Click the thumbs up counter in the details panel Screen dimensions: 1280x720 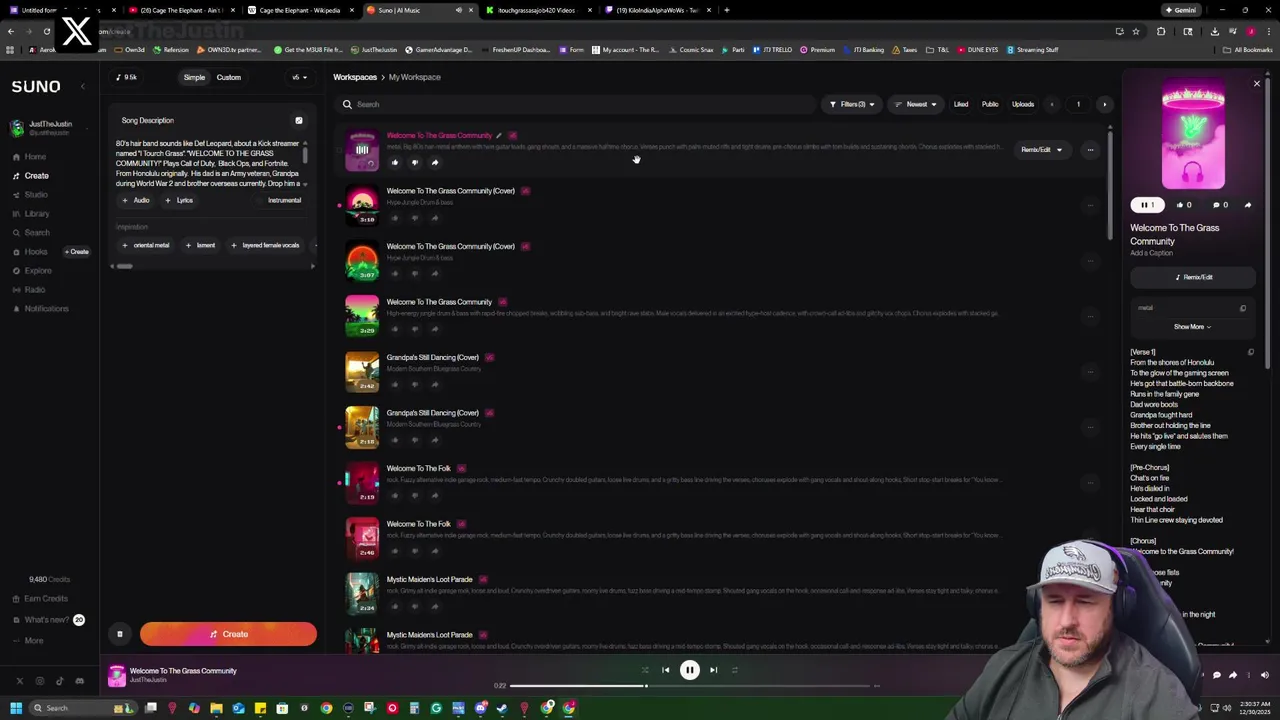[x=1185, y=205]
